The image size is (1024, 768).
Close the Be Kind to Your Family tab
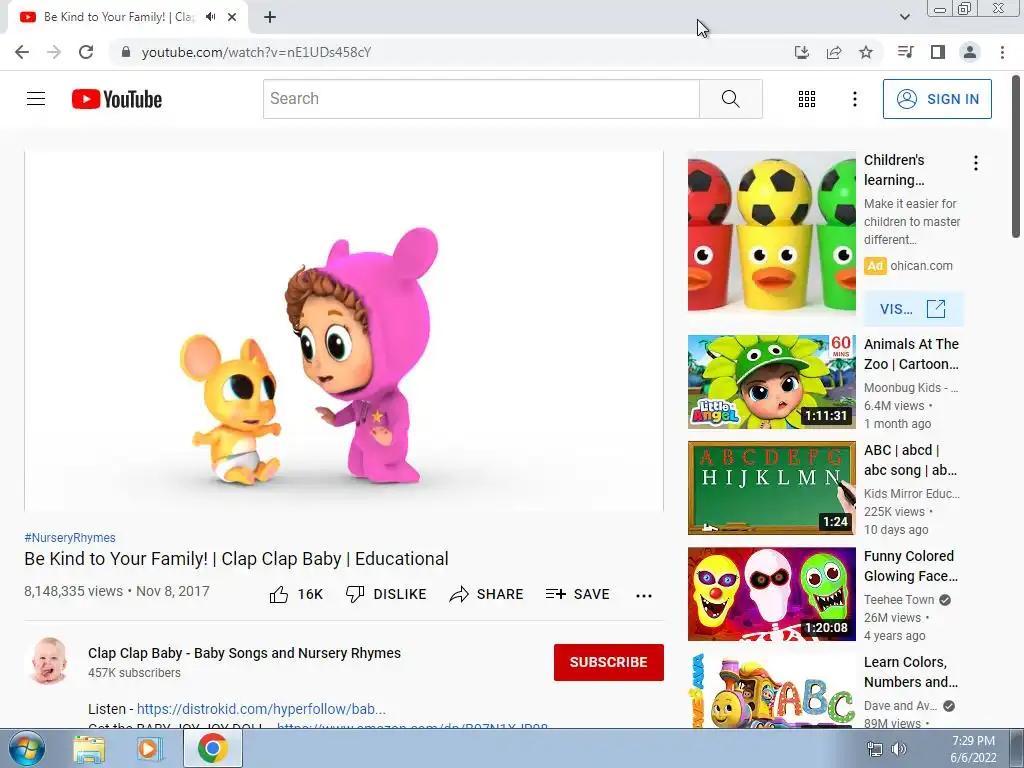[232, 17]
